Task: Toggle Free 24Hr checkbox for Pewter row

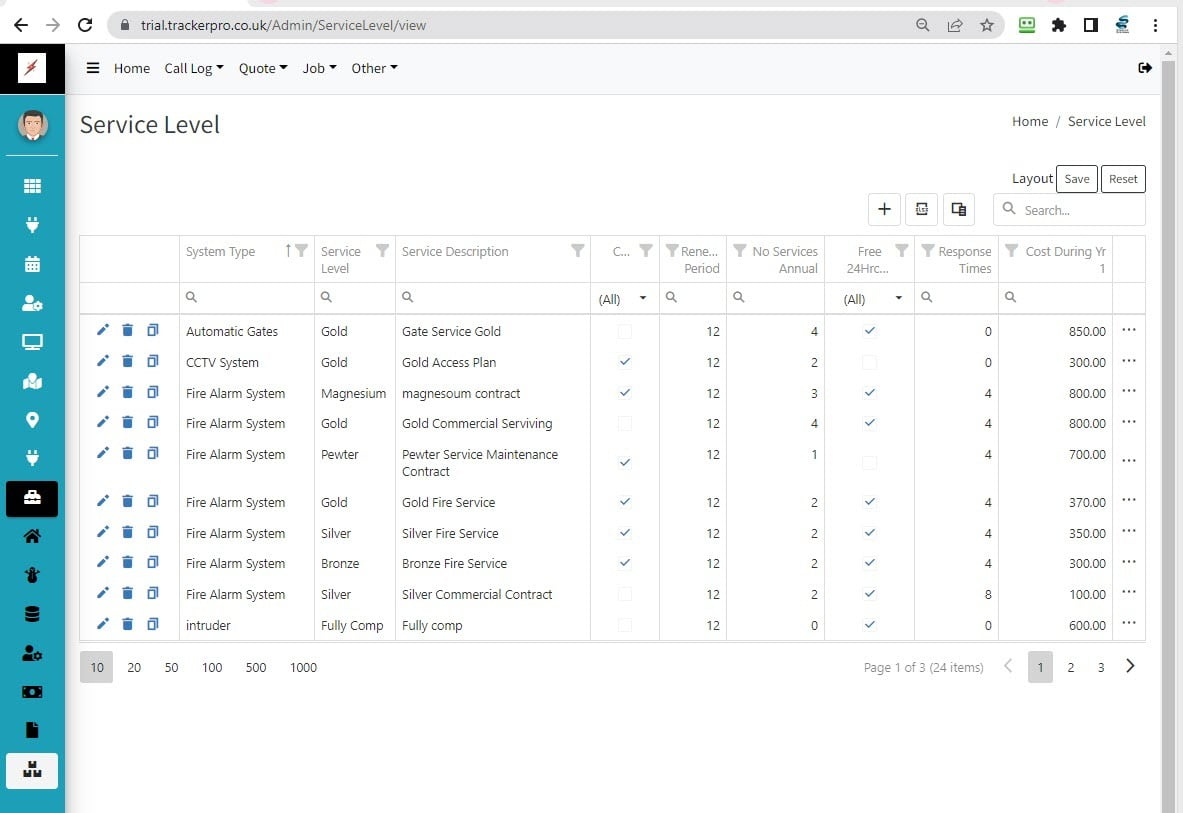Action: pos(870,463)
